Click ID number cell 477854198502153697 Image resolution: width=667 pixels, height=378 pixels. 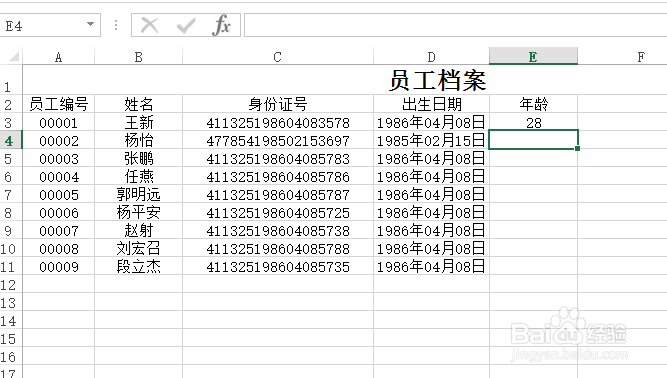tap(278, 140)
